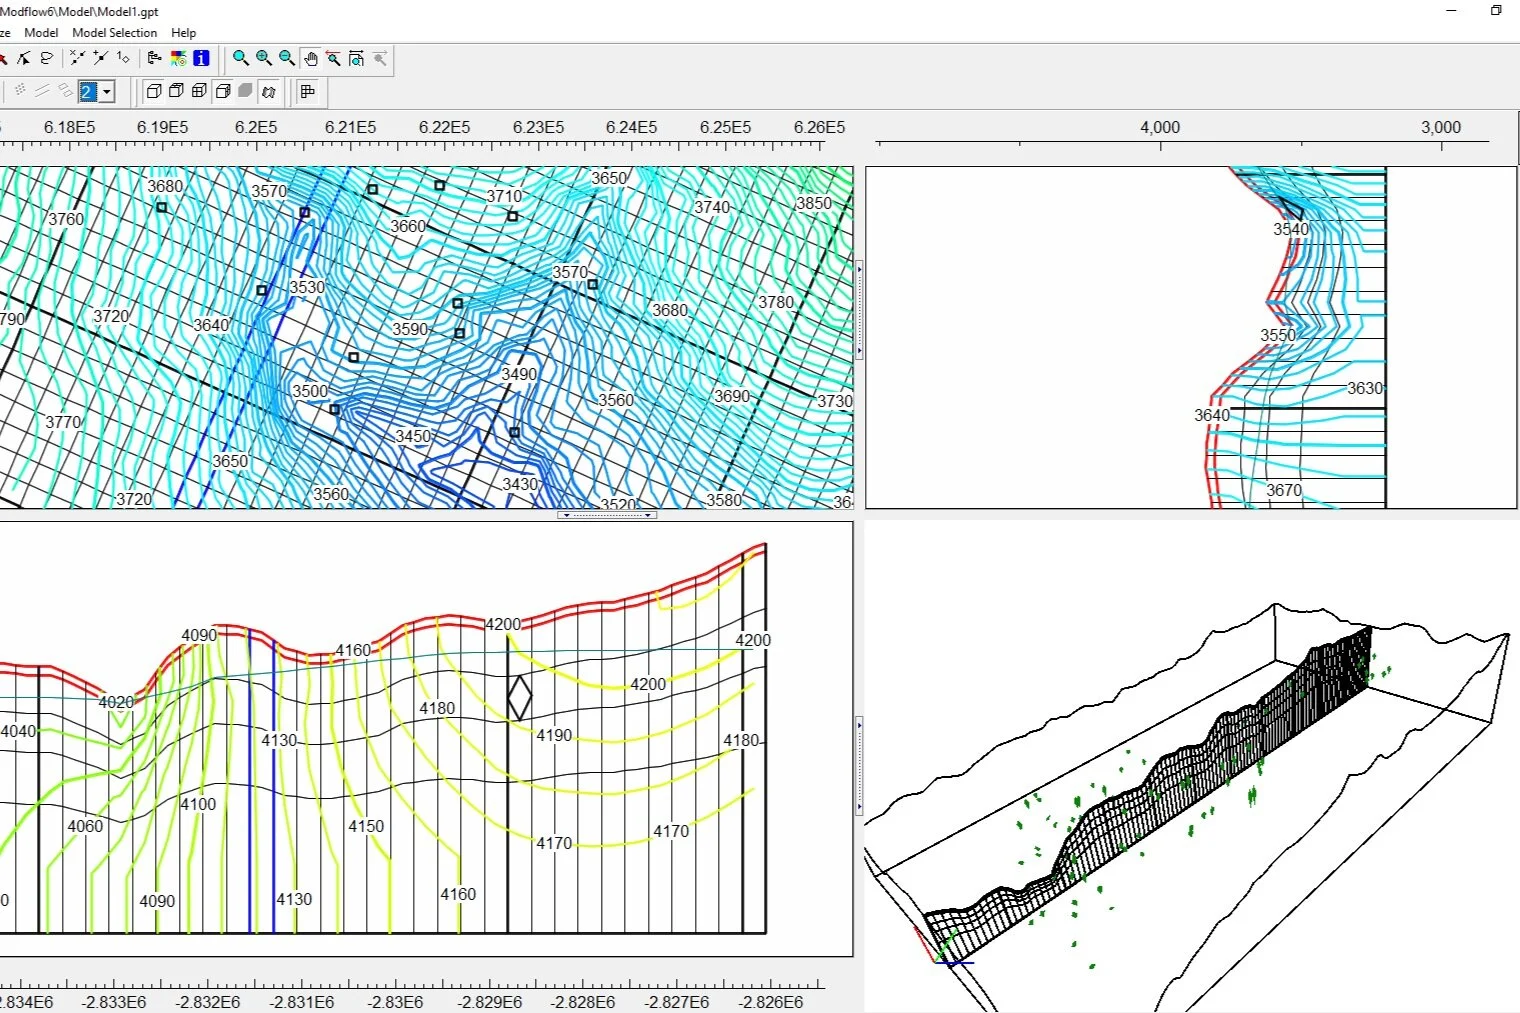
Task: Toggle the show grid lines button
Action: click(308, 91)
